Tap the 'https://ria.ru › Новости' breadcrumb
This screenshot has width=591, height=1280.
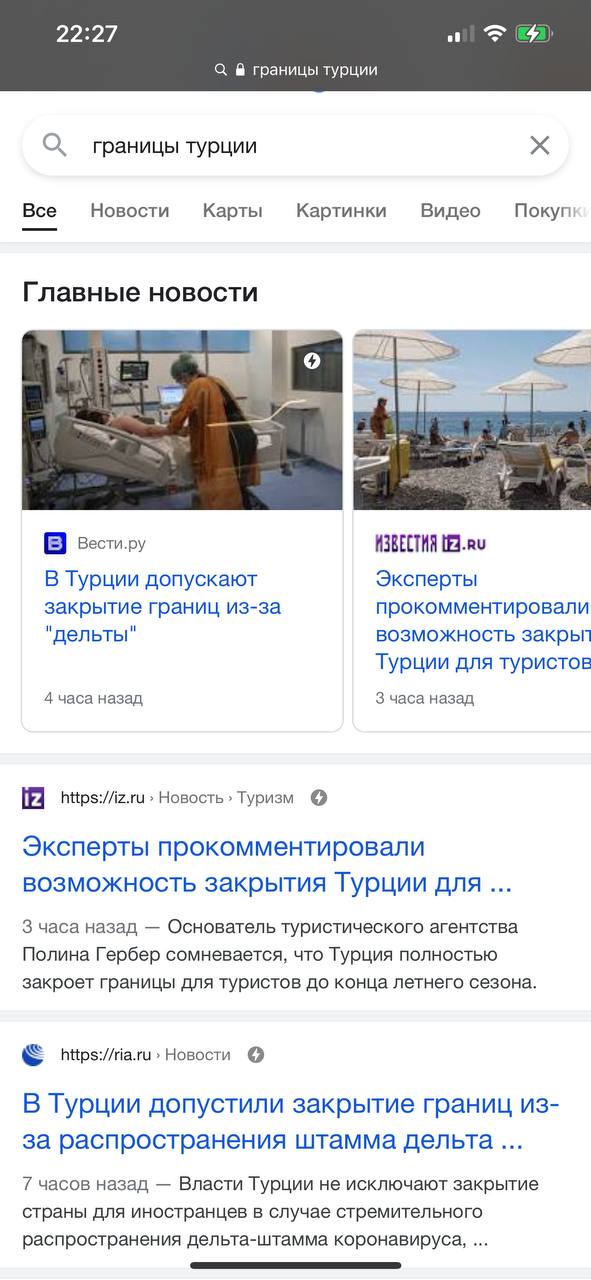(x=145, y=1054)
